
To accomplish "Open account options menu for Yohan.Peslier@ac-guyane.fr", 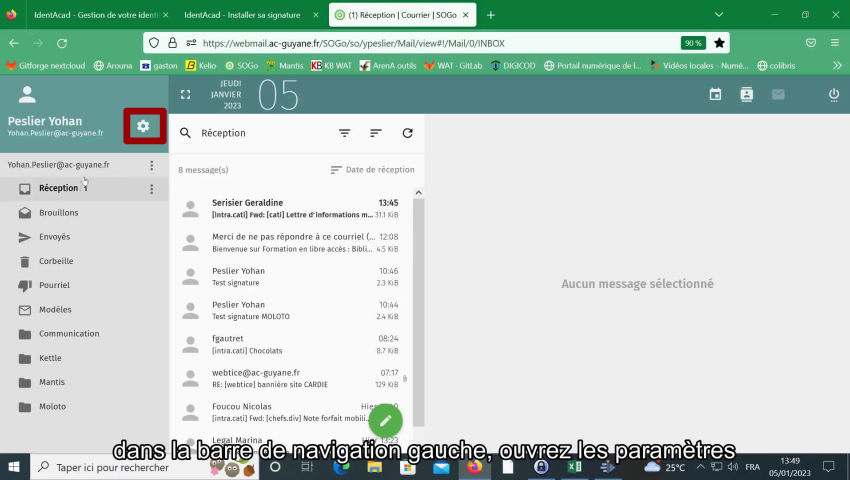I will [152, 165].
